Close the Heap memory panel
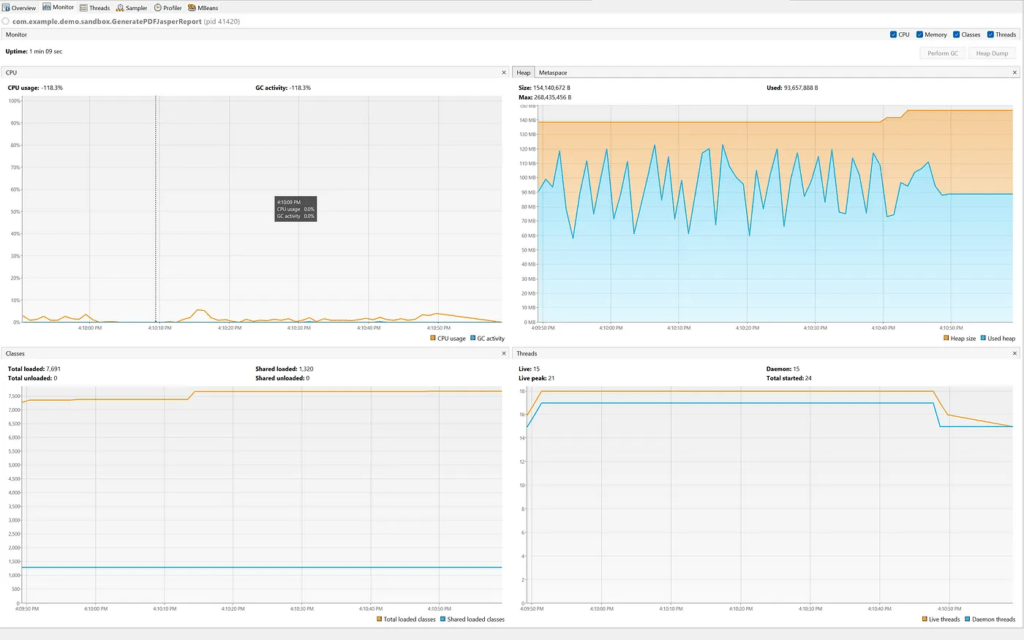Screen dimensions: 1024x640 click(x=1015, y=73)
